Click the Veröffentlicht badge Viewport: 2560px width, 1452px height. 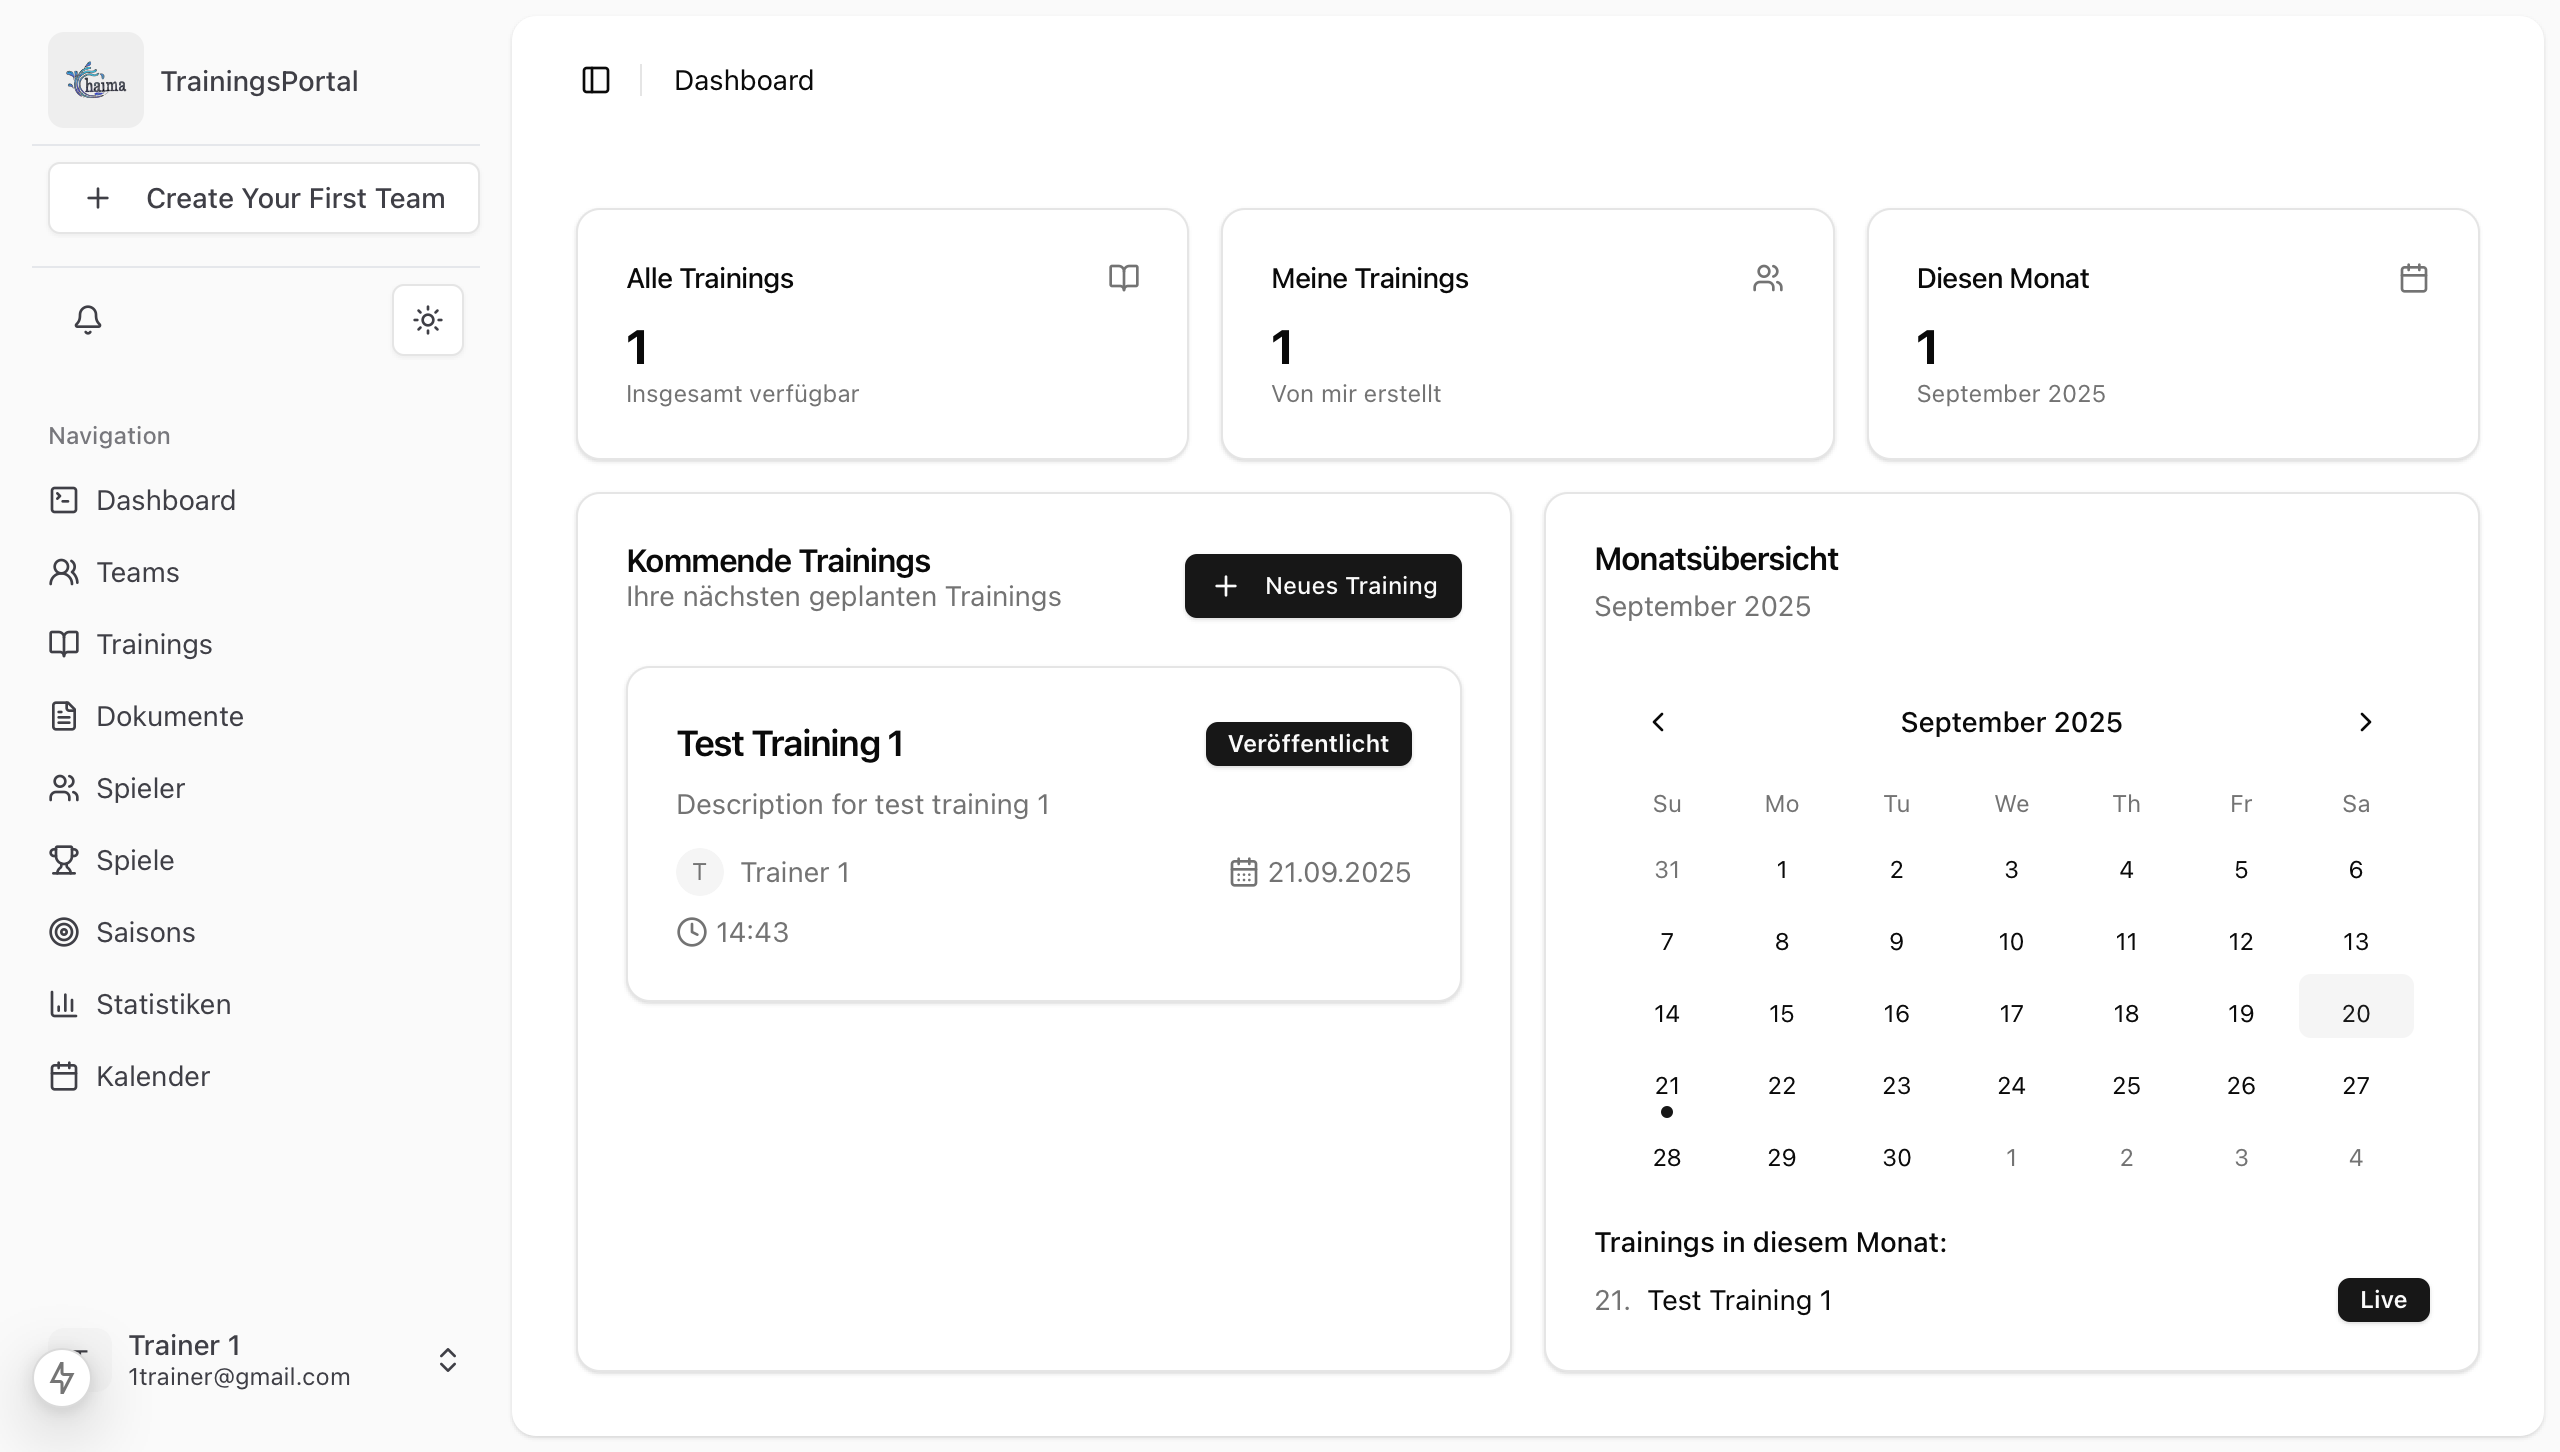pos(1308,744)
